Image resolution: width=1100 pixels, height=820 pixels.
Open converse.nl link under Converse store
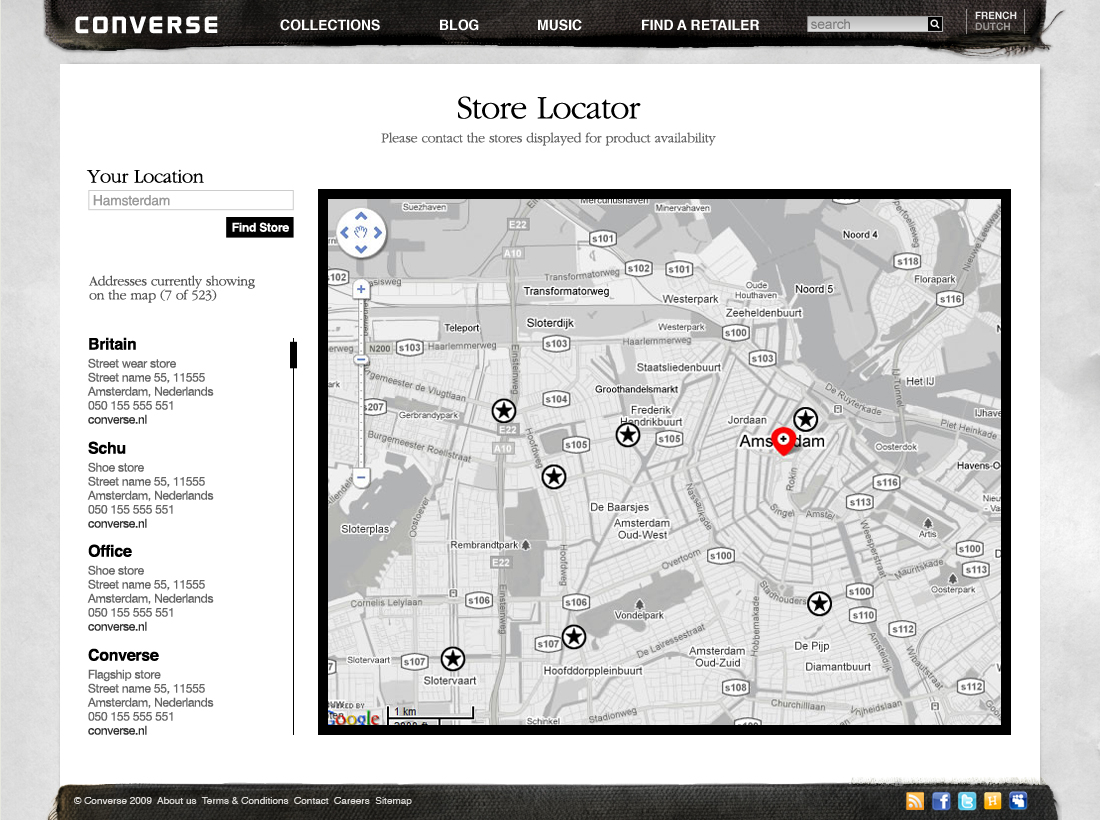point(117,730)
